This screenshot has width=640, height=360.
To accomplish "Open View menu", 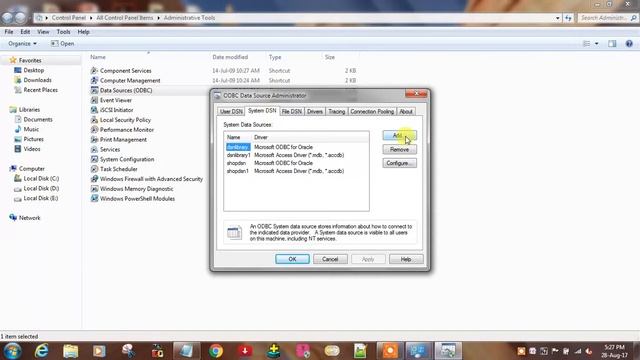I will tap(43, 31).
